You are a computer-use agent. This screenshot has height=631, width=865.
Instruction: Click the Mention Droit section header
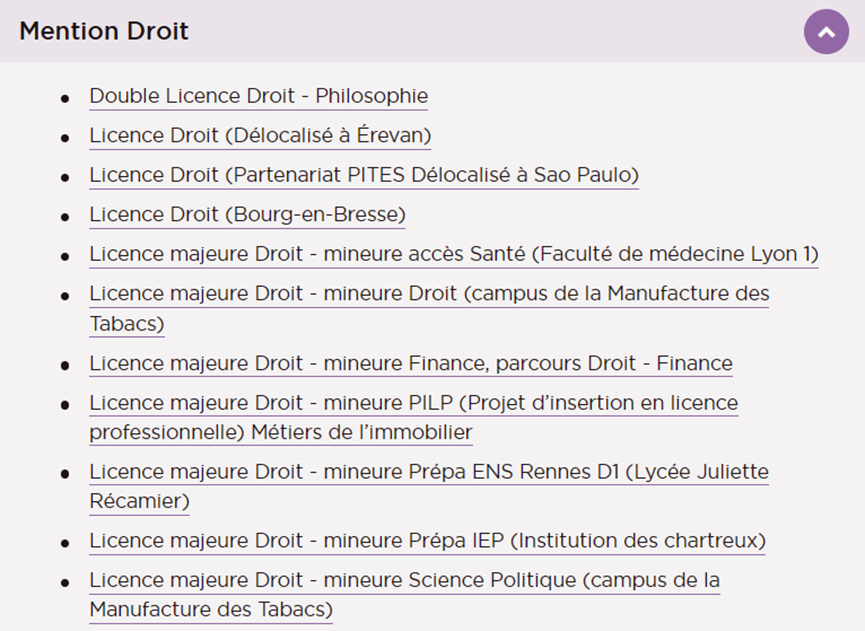432,31
